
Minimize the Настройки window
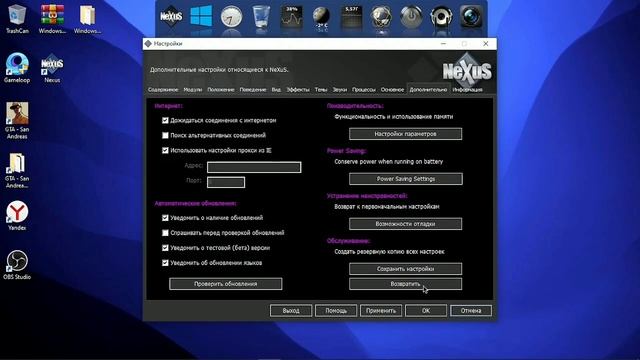444,44
